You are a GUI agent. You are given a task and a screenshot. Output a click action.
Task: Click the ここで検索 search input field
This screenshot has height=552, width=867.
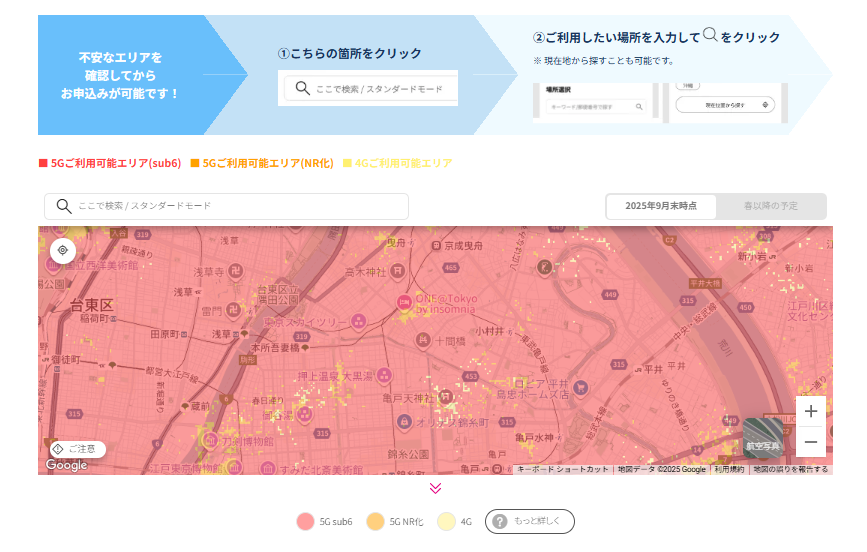coord(240,206)
